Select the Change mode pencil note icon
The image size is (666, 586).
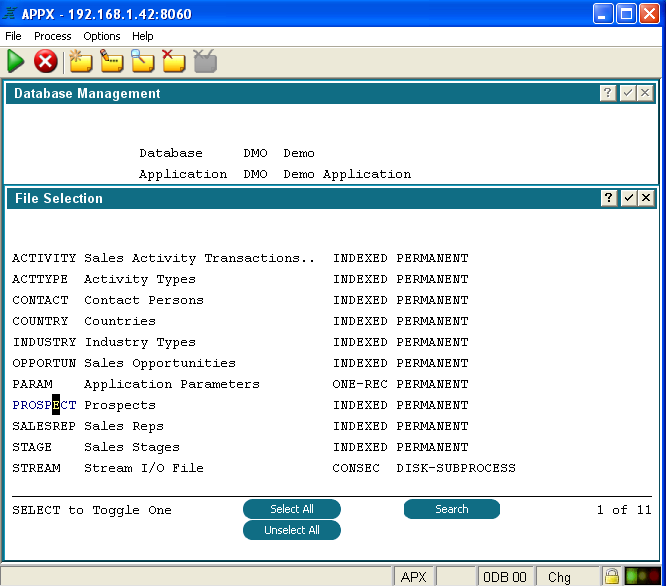coord(112,62)
